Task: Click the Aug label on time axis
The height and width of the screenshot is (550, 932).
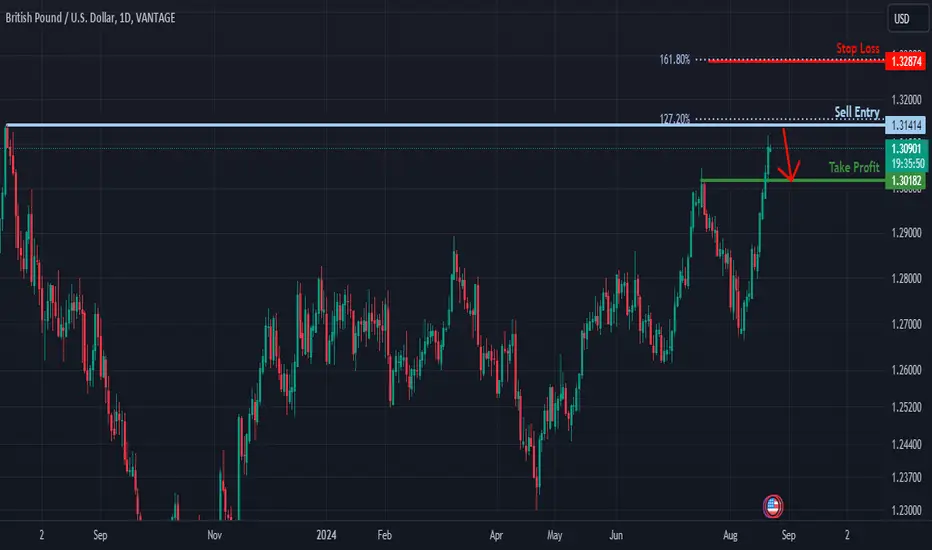Action: click(730, 535)
